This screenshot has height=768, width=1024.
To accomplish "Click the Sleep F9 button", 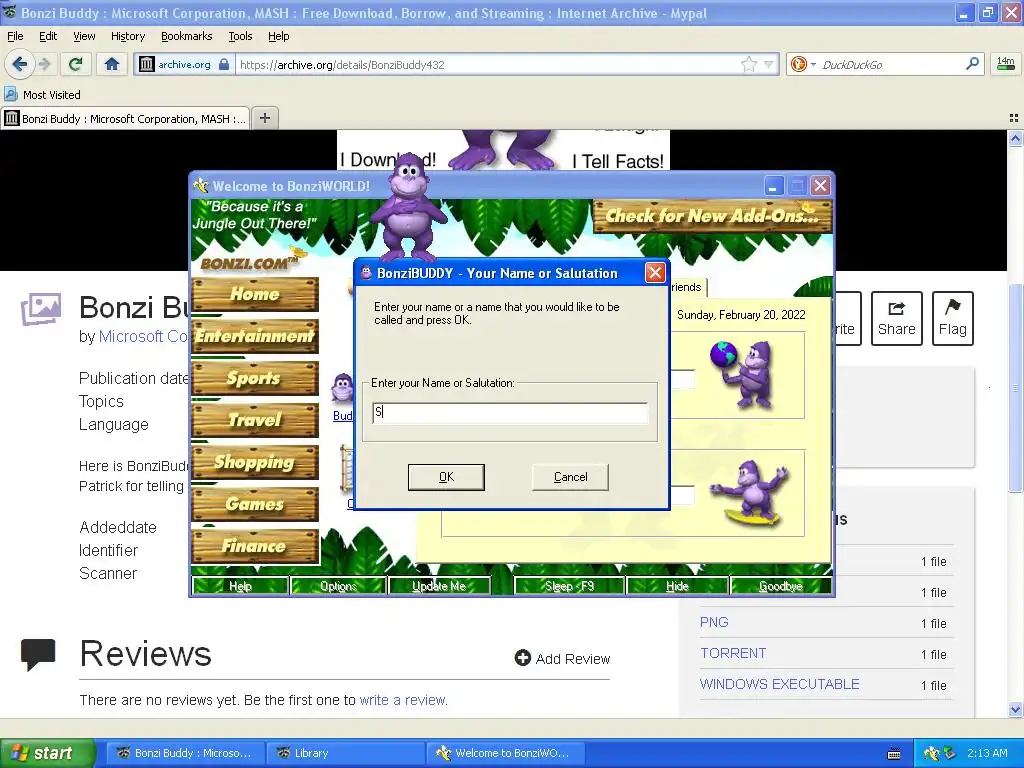I will coord(569,586).
